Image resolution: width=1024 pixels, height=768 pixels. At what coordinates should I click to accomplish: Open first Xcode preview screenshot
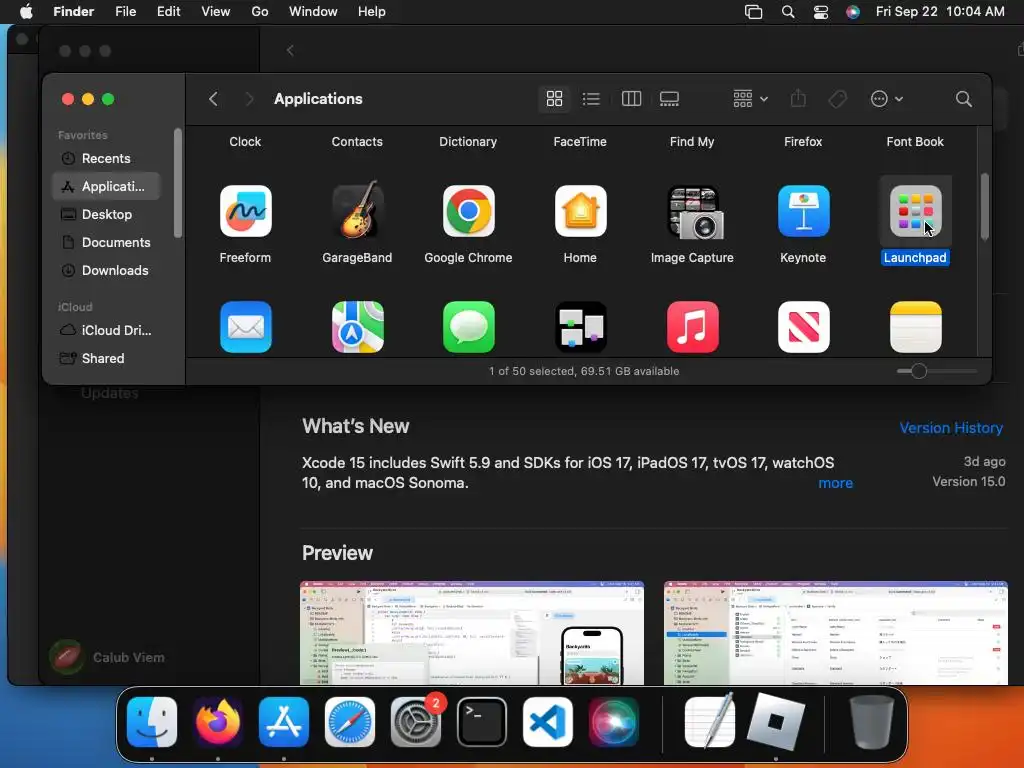472,633
